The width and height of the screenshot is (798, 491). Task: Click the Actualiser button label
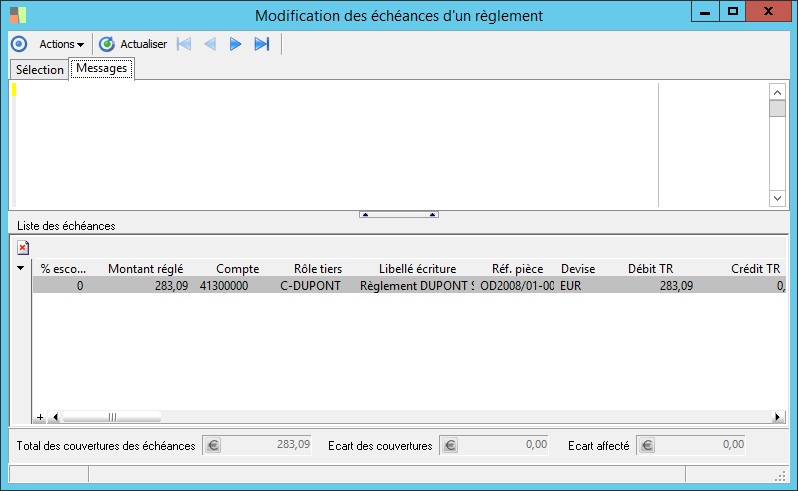pyautogui.click(x=144, y=44)
